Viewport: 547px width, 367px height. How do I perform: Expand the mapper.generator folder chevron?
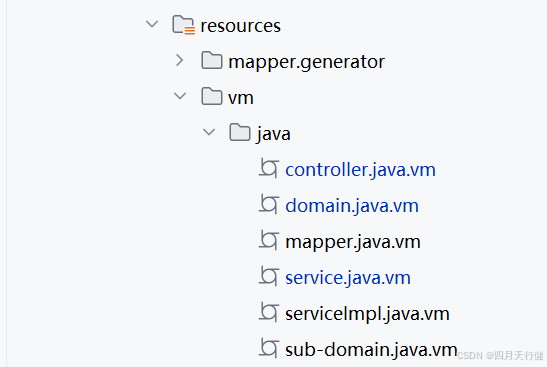tap(180, 60)
